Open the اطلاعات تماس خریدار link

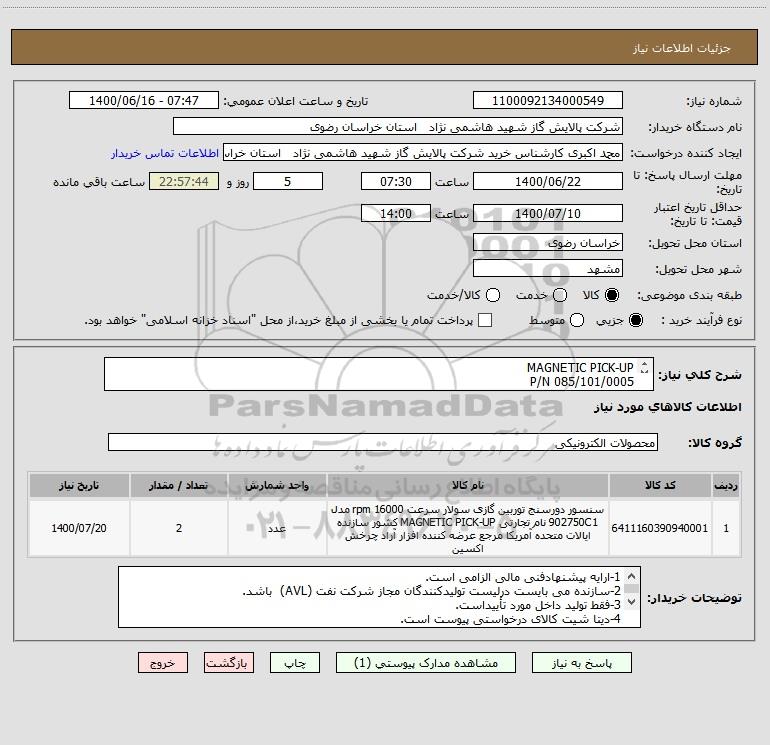(x=165, y=153)
